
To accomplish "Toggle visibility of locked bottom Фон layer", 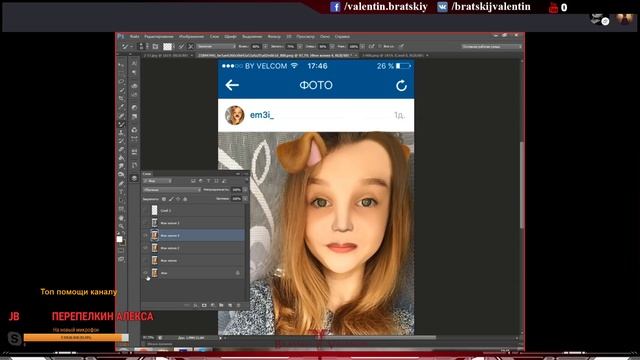I will [146, 273].
